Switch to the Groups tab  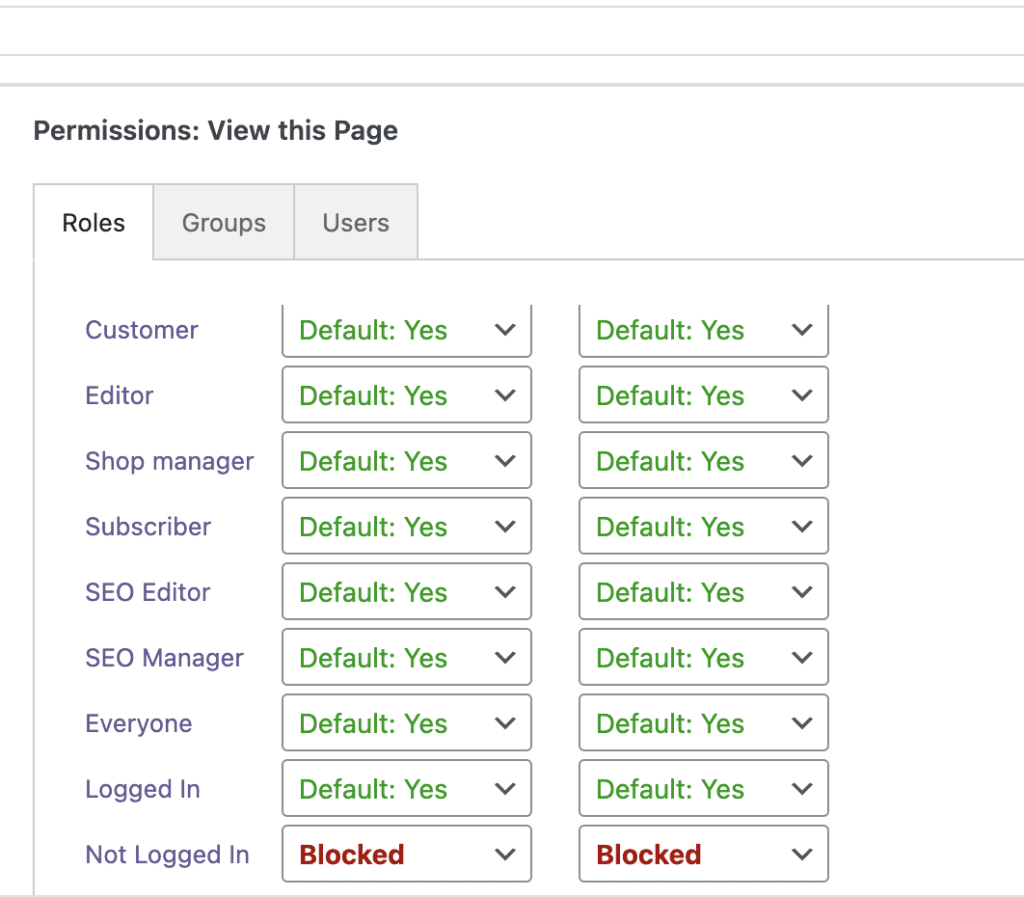tap(222, 222)
